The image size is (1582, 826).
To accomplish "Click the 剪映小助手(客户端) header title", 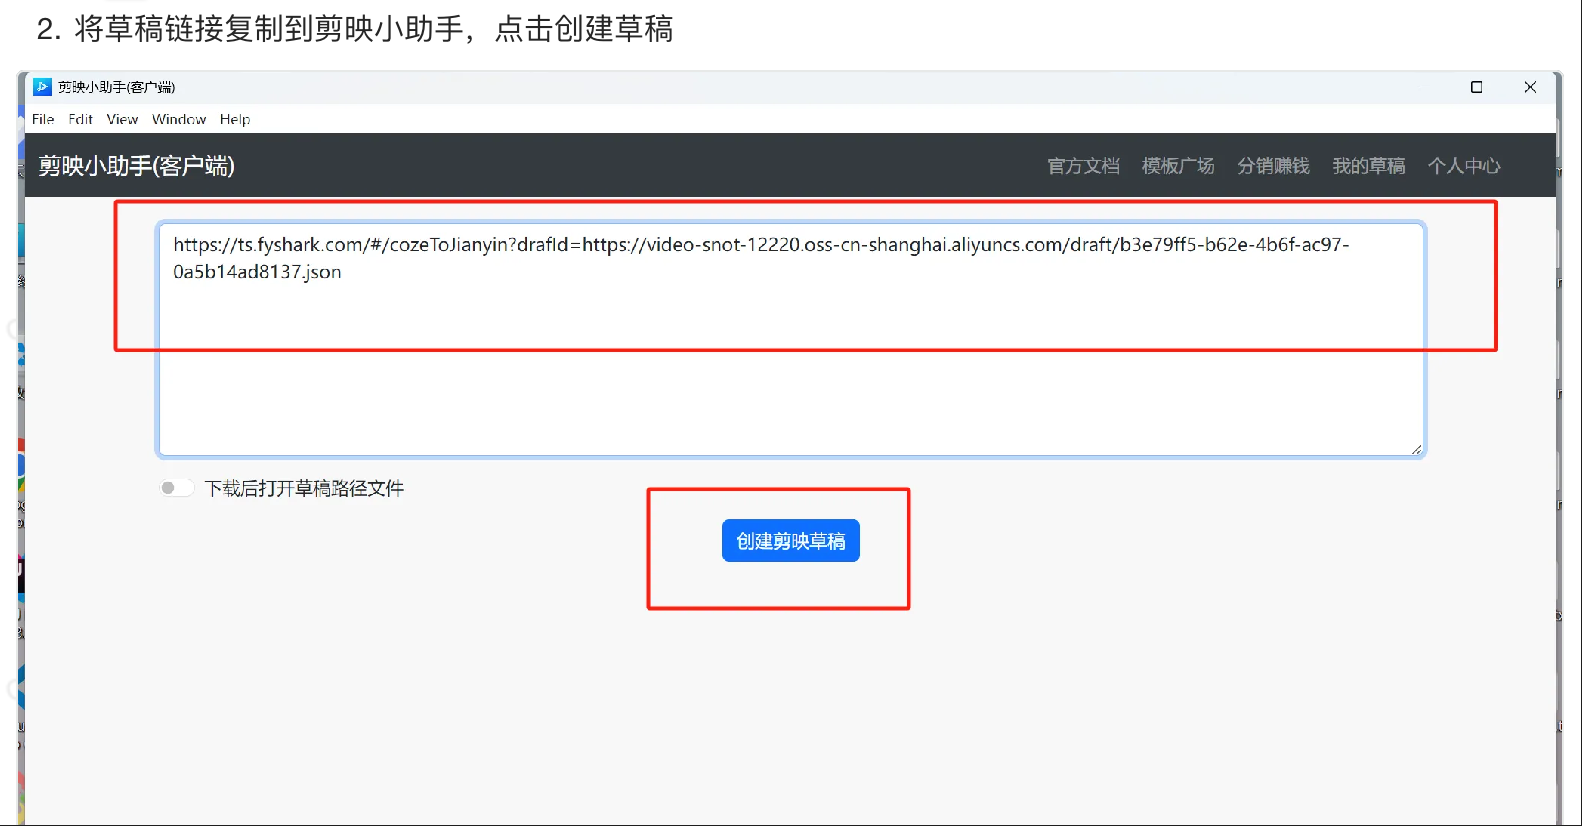I will [x=137, y=166].
